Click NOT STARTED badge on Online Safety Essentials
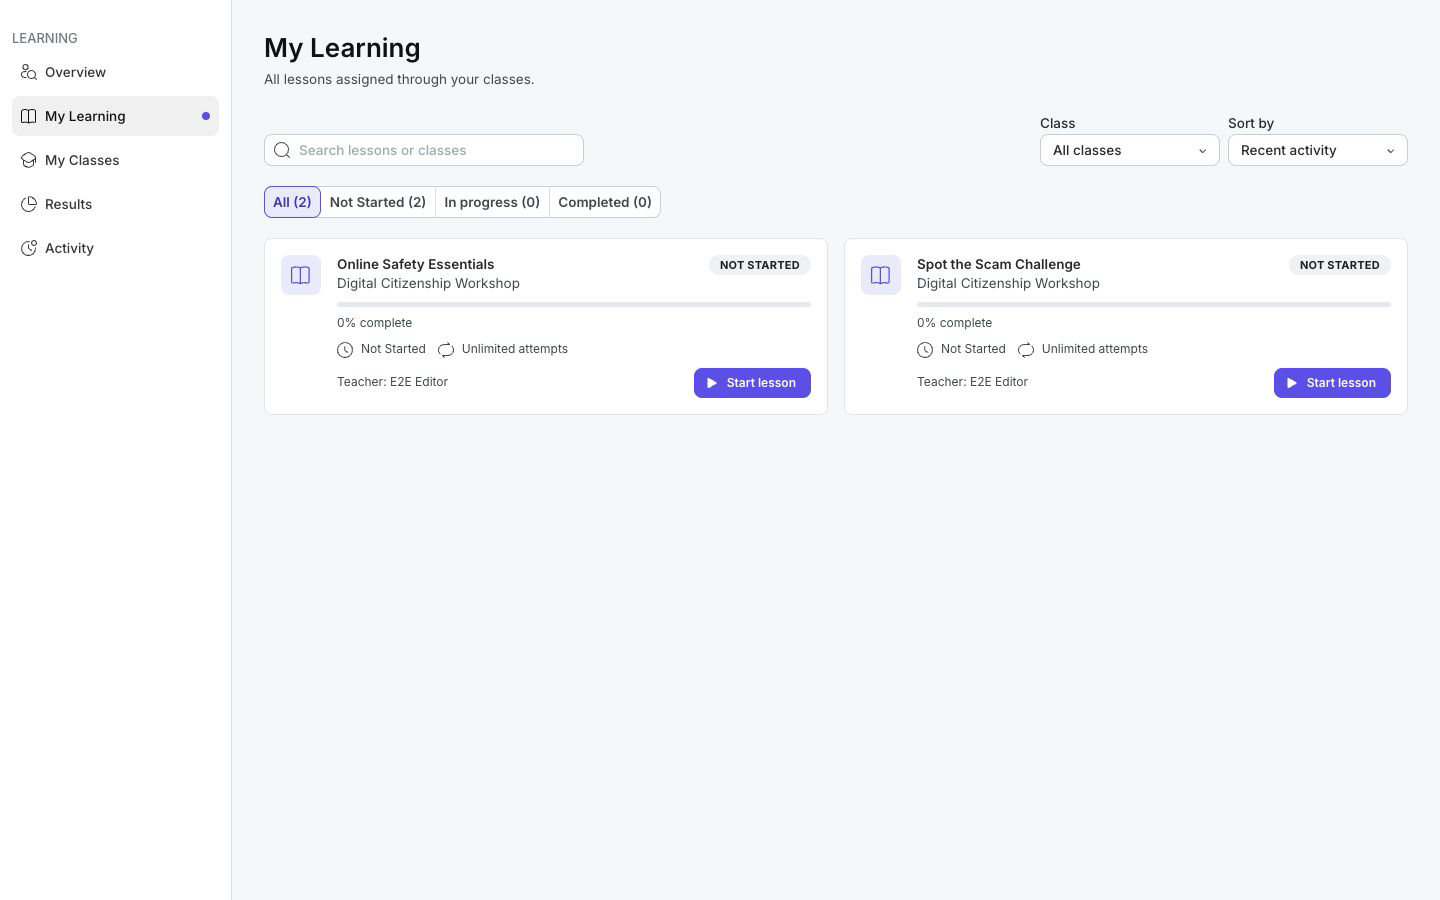This screenshot has width=1440, height=900. 760,265
